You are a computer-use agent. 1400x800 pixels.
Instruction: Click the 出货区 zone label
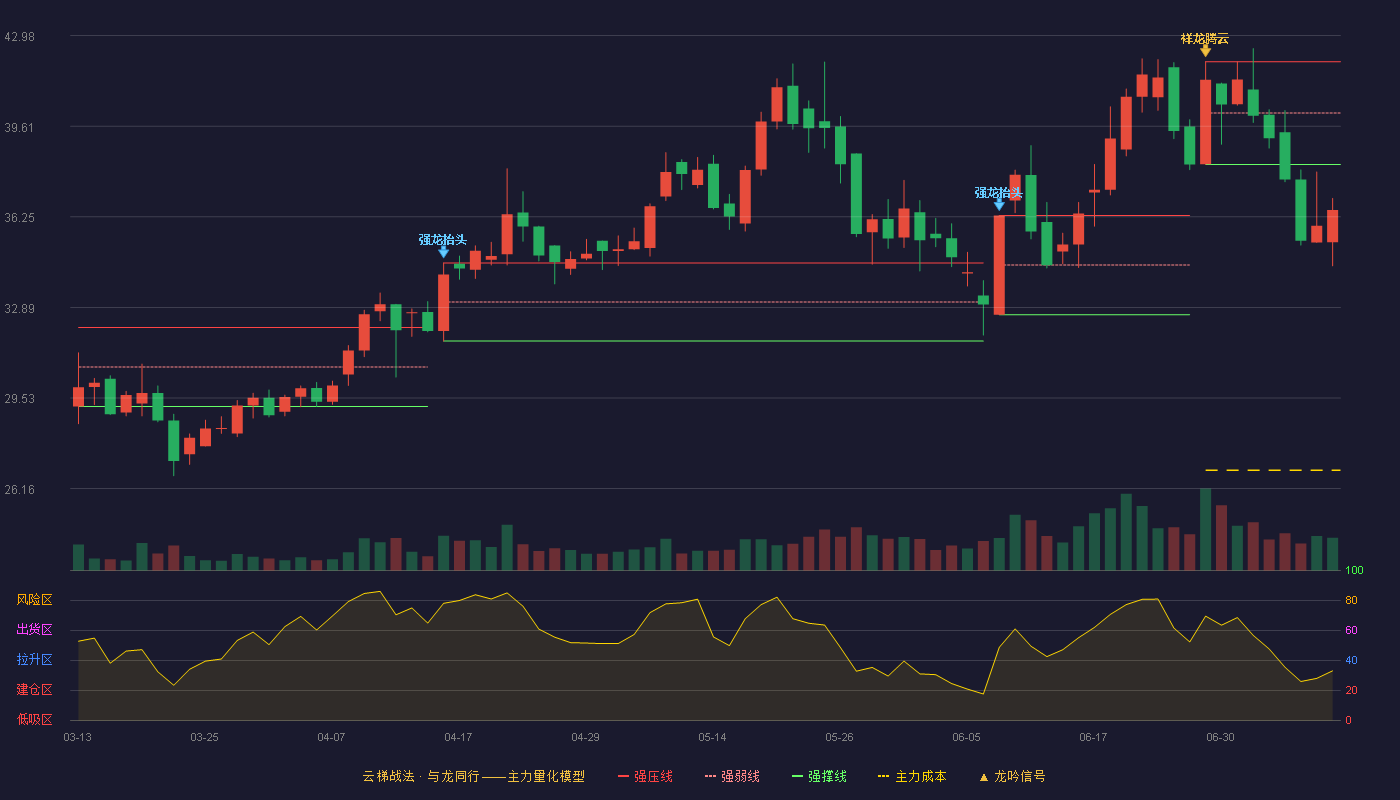pos(34,630)
